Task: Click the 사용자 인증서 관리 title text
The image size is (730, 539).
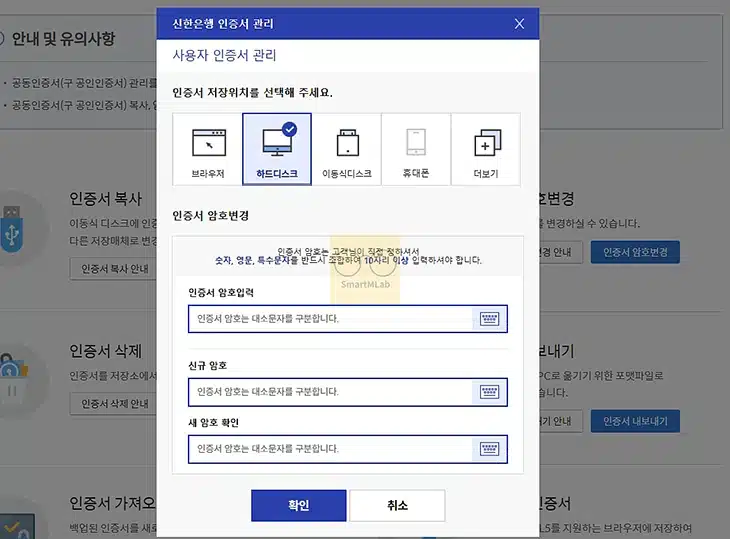Action: tap(224, 55)
